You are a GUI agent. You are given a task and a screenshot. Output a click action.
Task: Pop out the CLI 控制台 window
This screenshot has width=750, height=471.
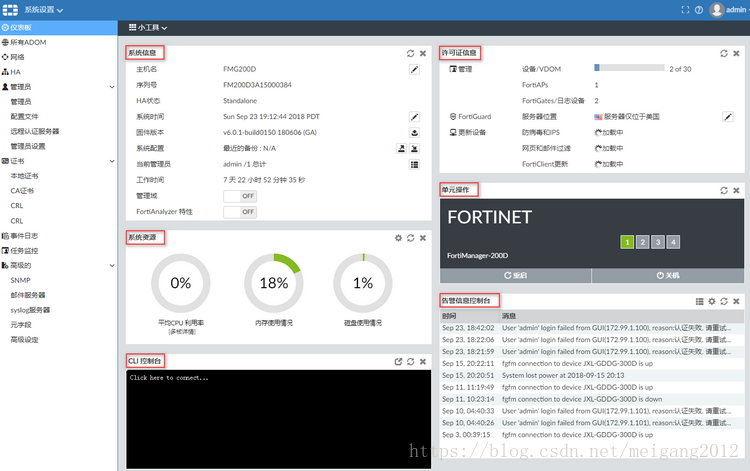pos(398,361)
